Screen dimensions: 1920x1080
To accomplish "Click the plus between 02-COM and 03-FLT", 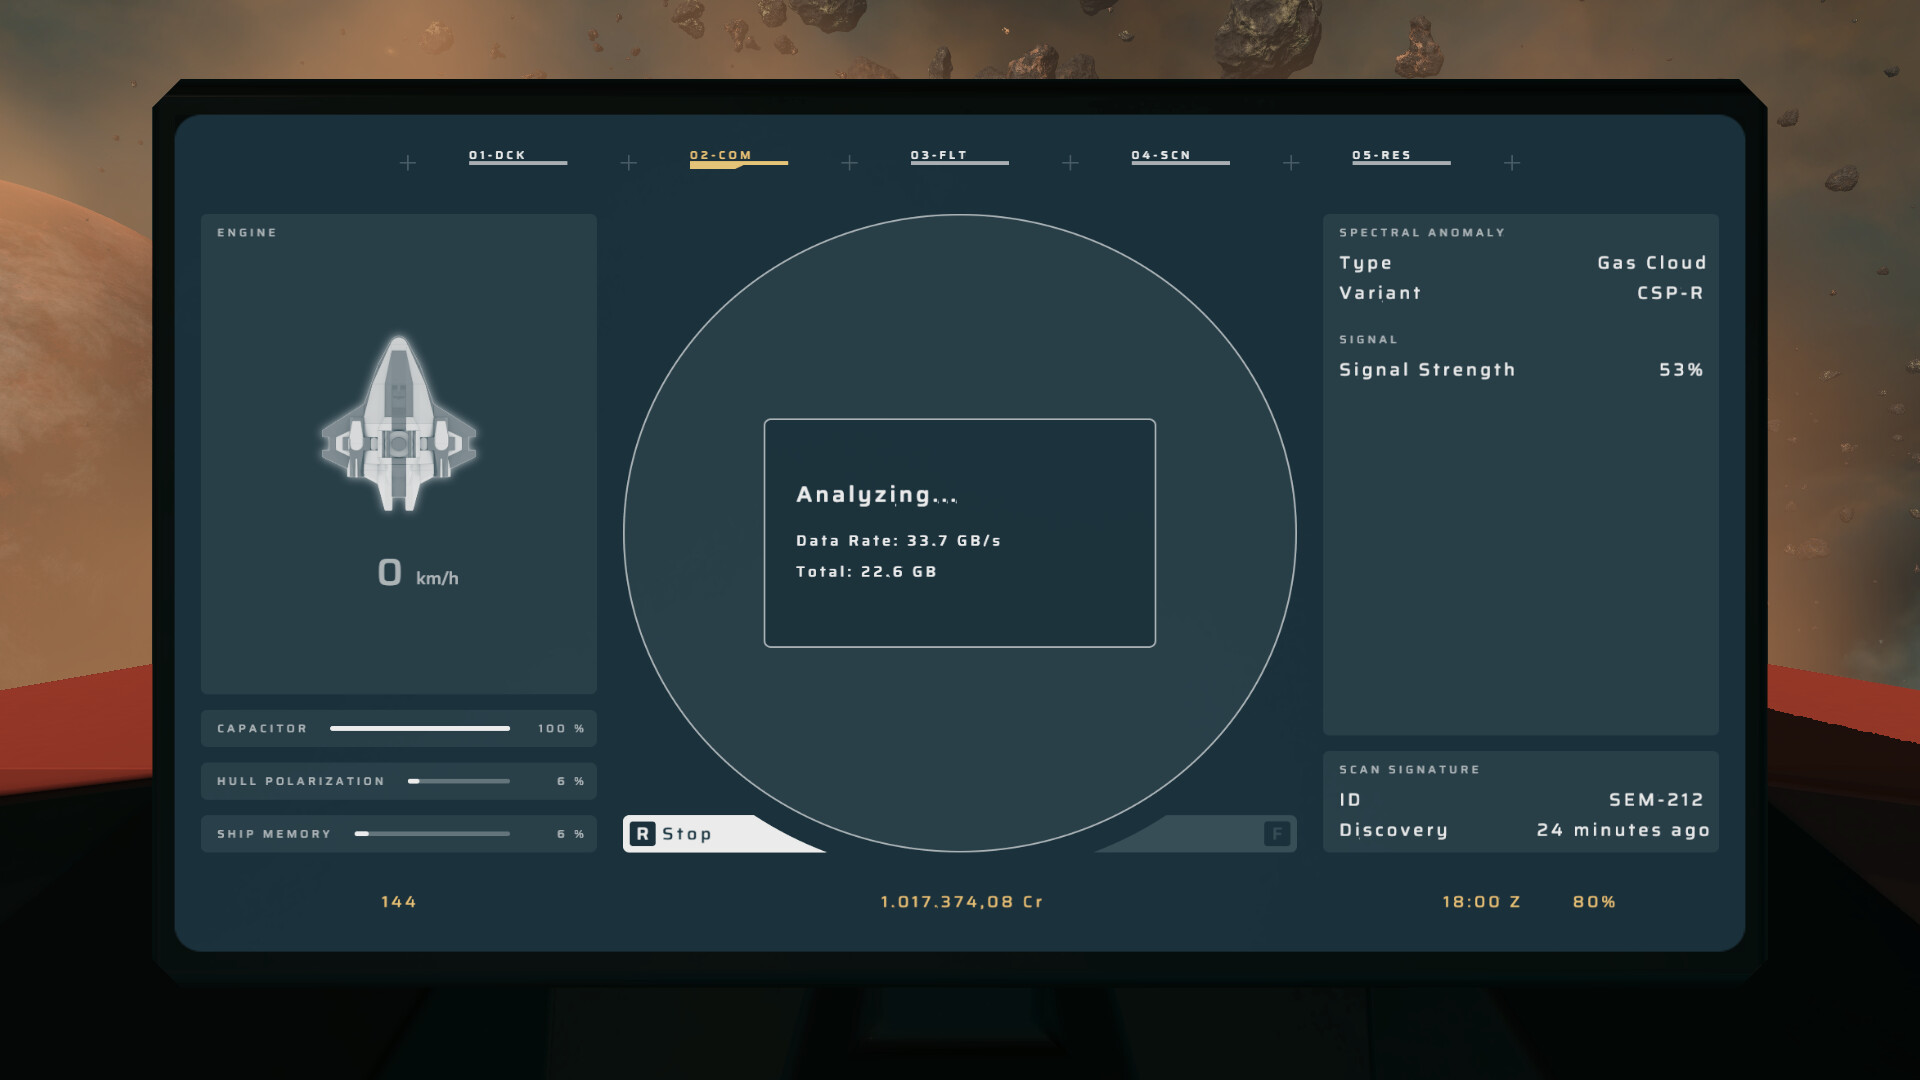I will 850,162.
